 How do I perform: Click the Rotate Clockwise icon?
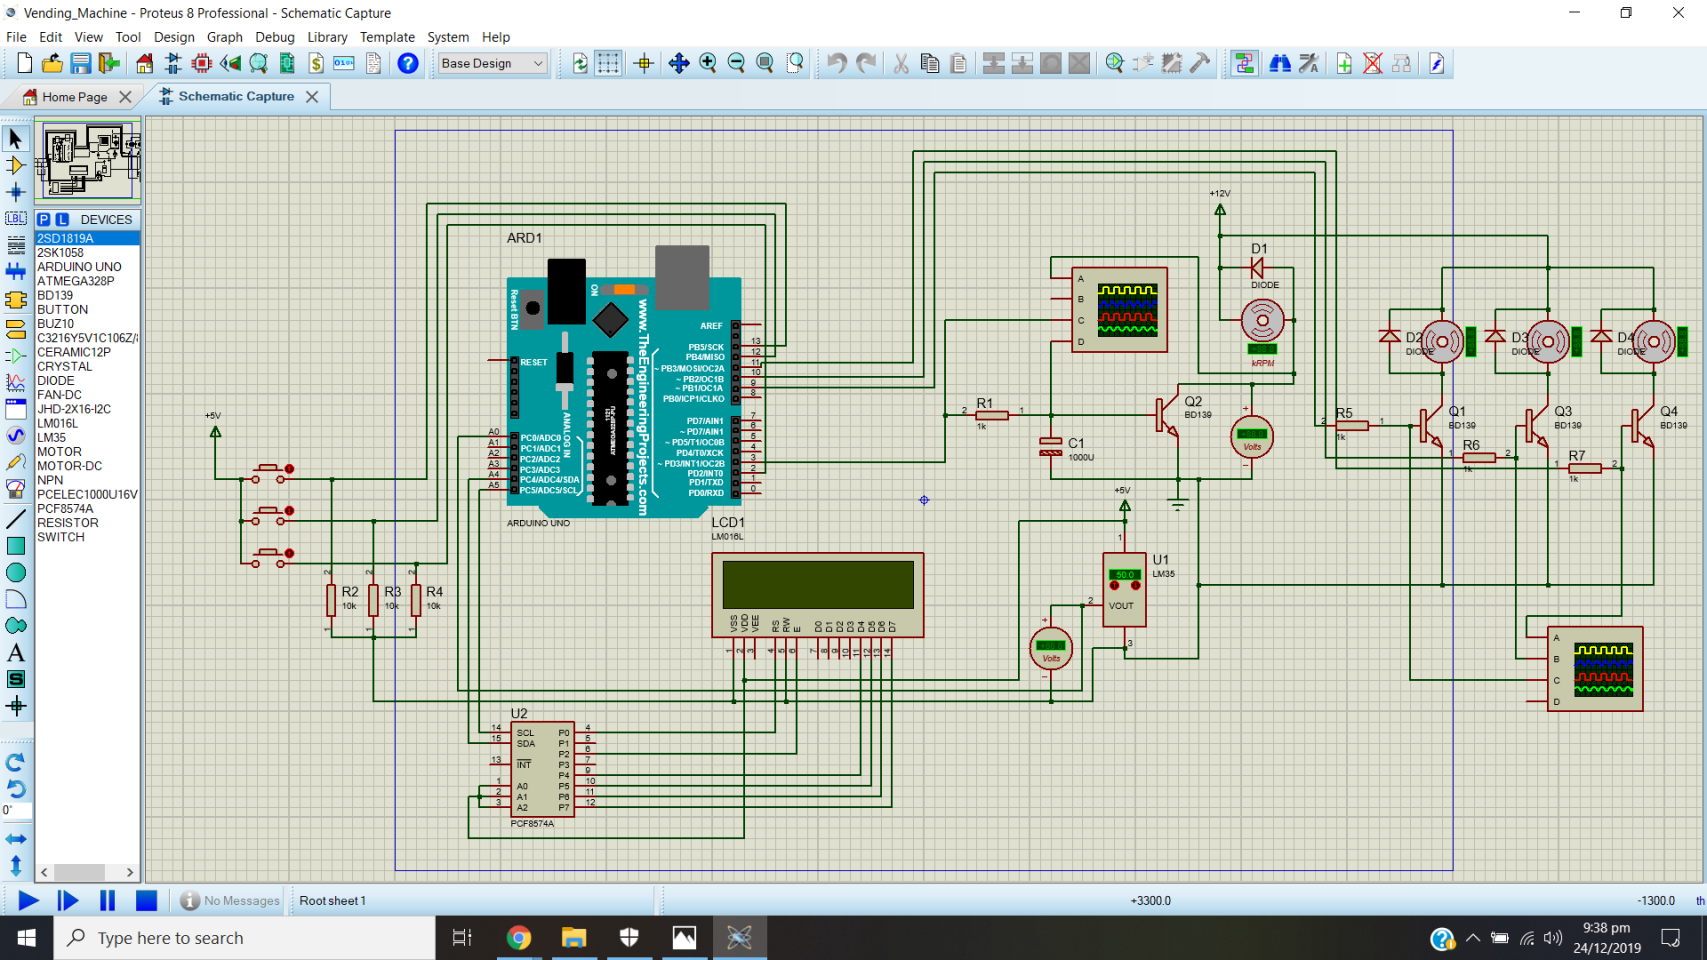click(16, 762)
